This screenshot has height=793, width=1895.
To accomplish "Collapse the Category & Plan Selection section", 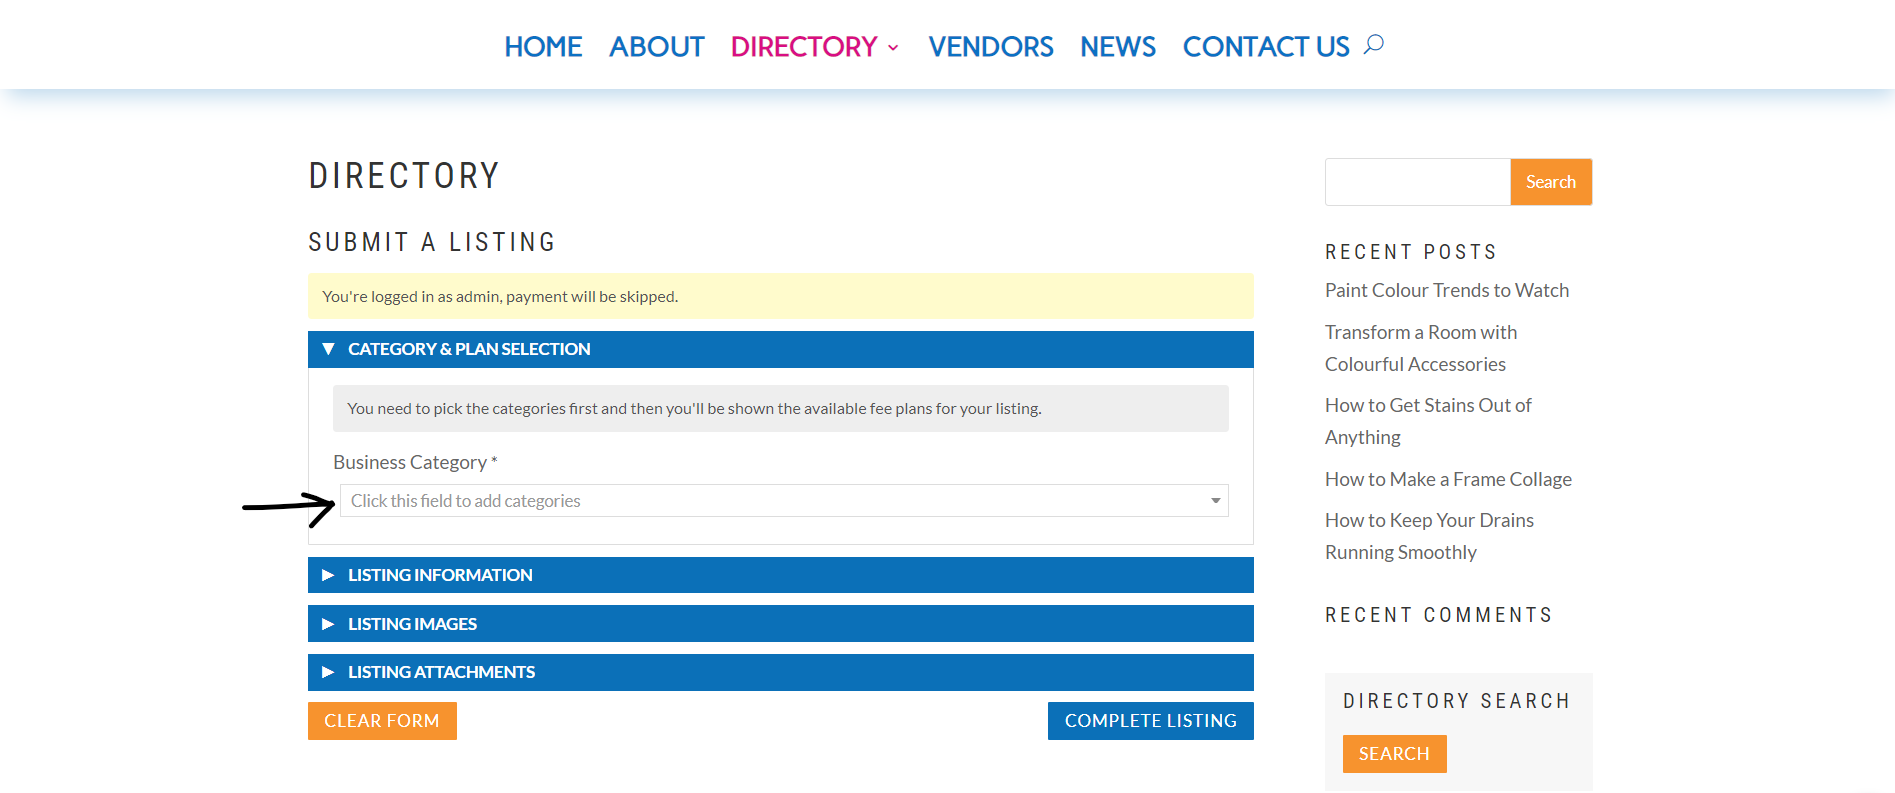I will (781, 349).
